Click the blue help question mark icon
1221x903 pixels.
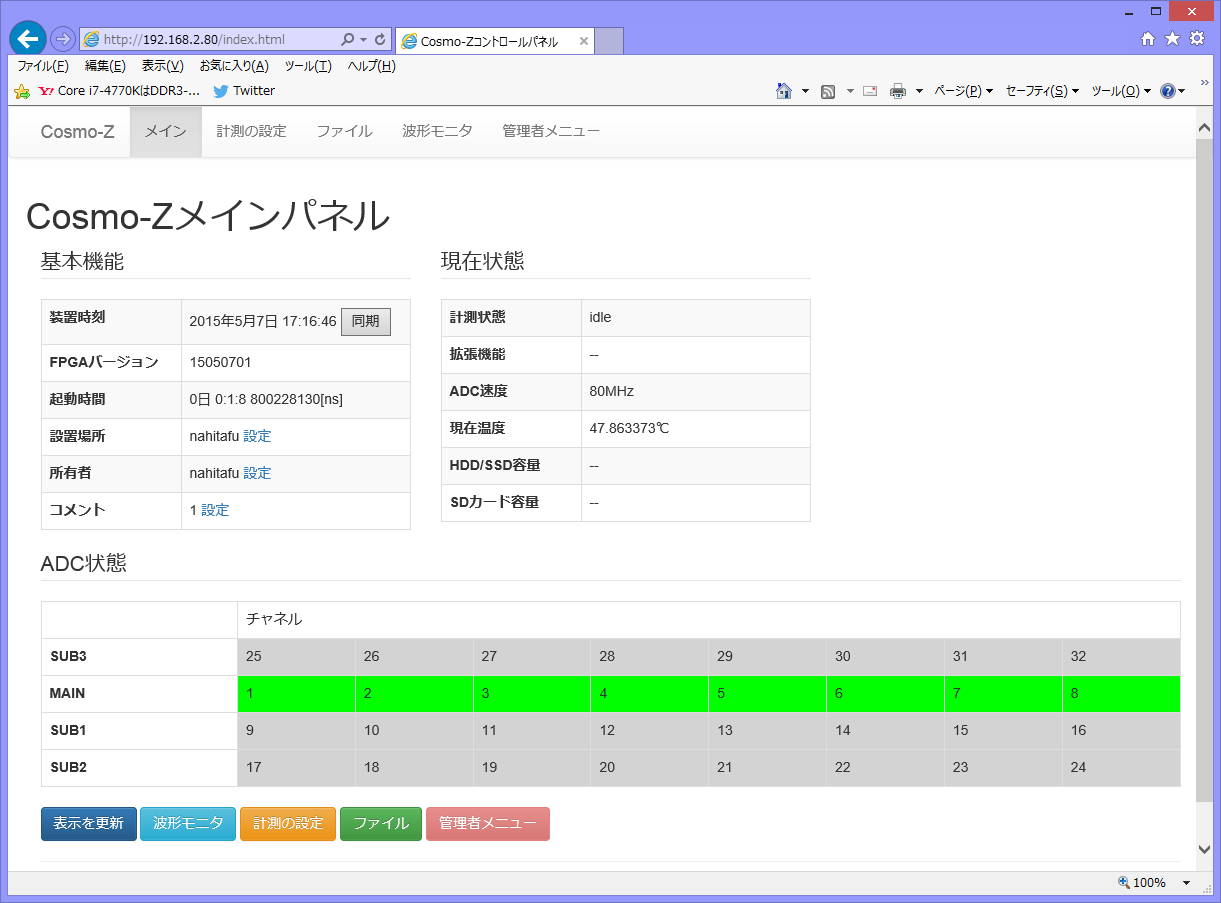1167,91
